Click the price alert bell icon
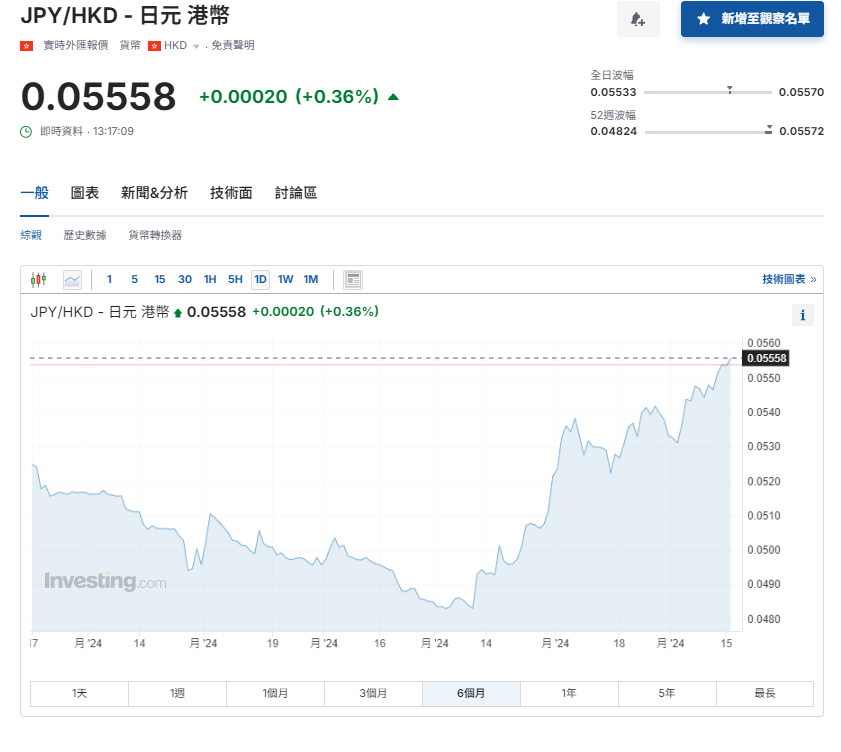Screen dimensions: 841x752 click(638, 20)
